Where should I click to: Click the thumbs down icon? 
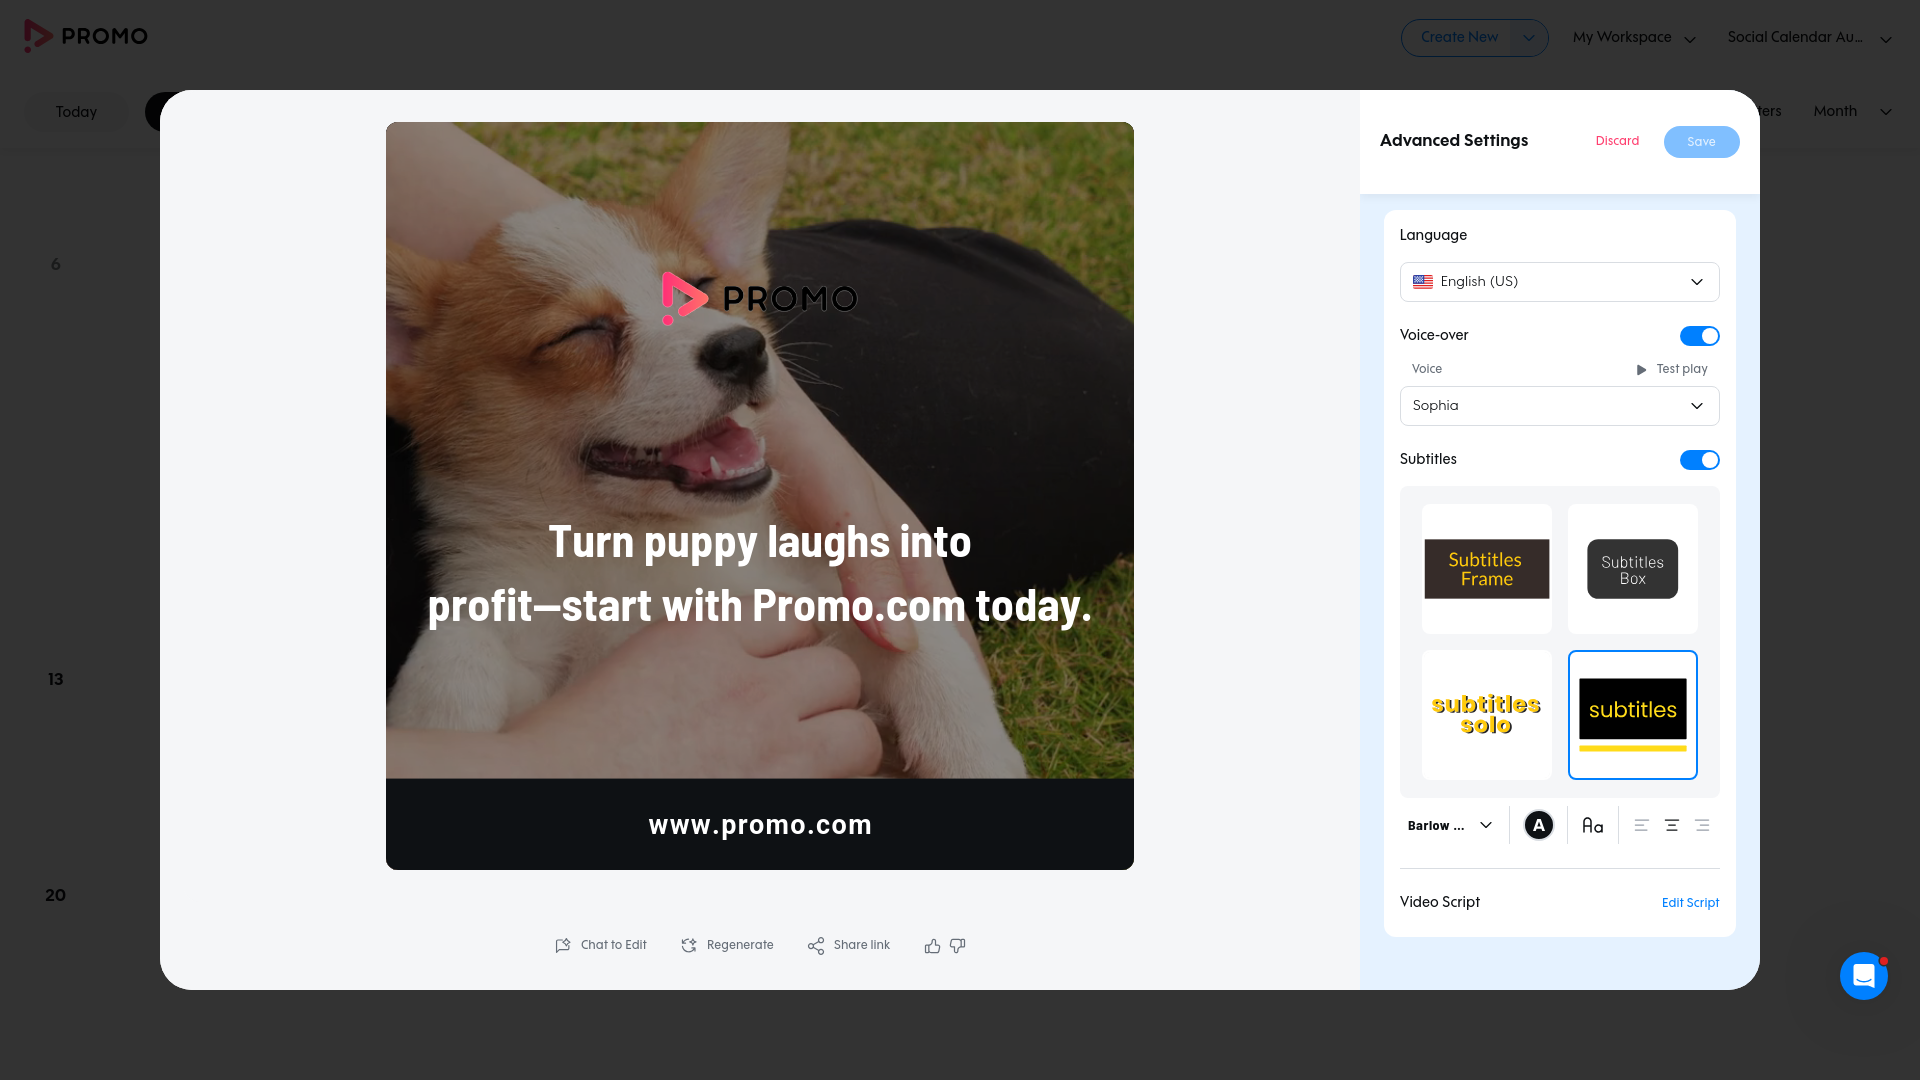[x=957, y=946]
